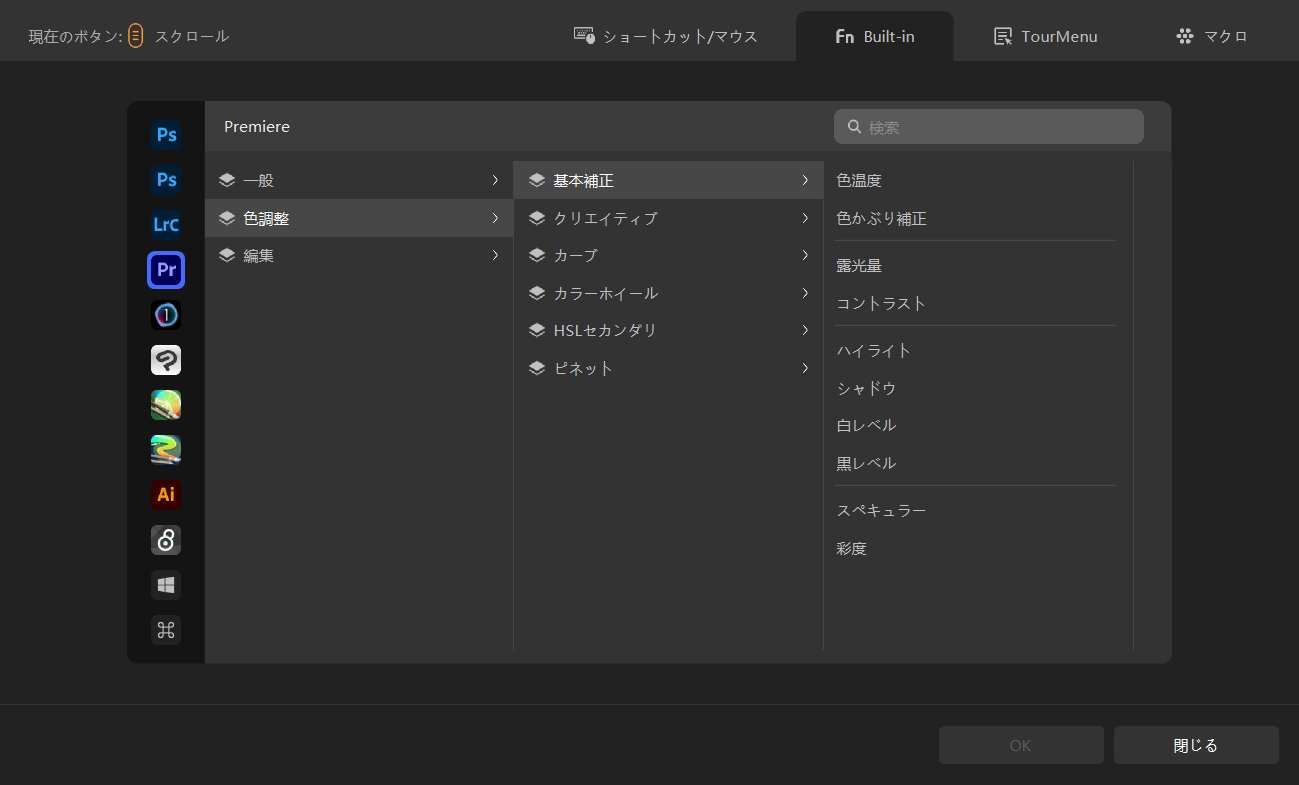Expand the 編集 category
Viewport: 1299px width, 785px height.
(358, 256)
